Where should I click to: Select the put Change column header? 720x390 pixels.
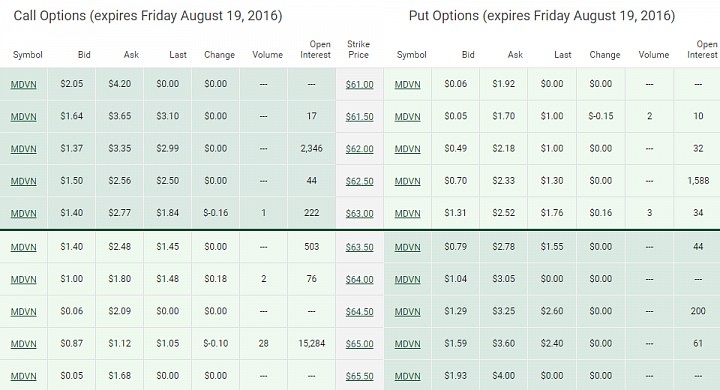pyautogui.click(x=605, y=55)
